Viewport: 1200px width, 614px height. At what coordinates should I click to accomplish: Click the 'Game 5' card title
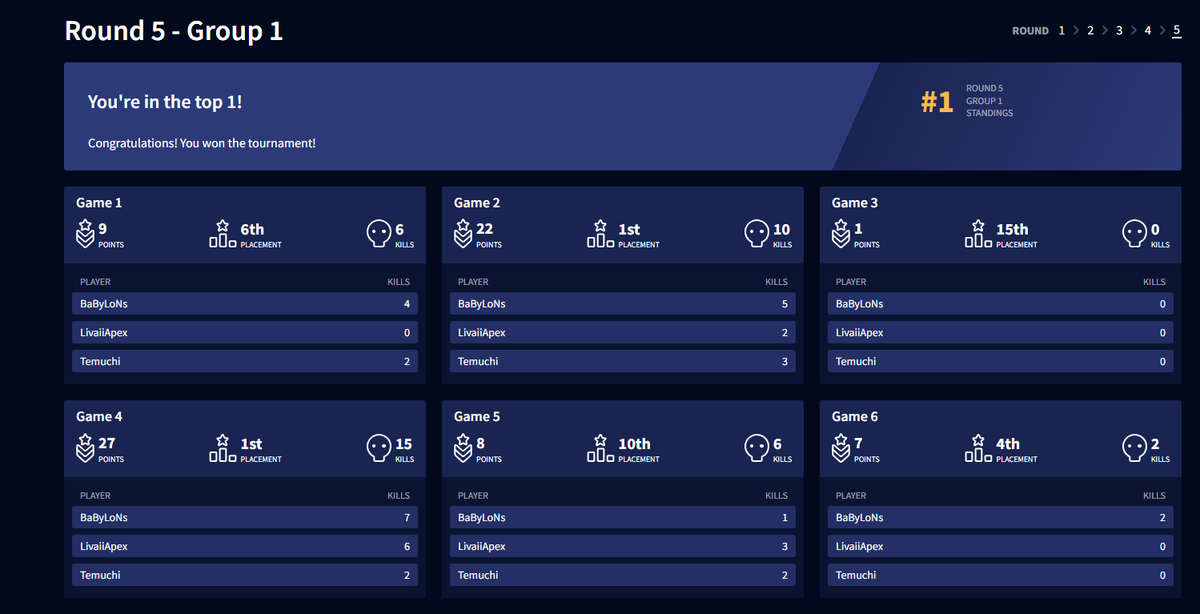[x=478, y=417]
